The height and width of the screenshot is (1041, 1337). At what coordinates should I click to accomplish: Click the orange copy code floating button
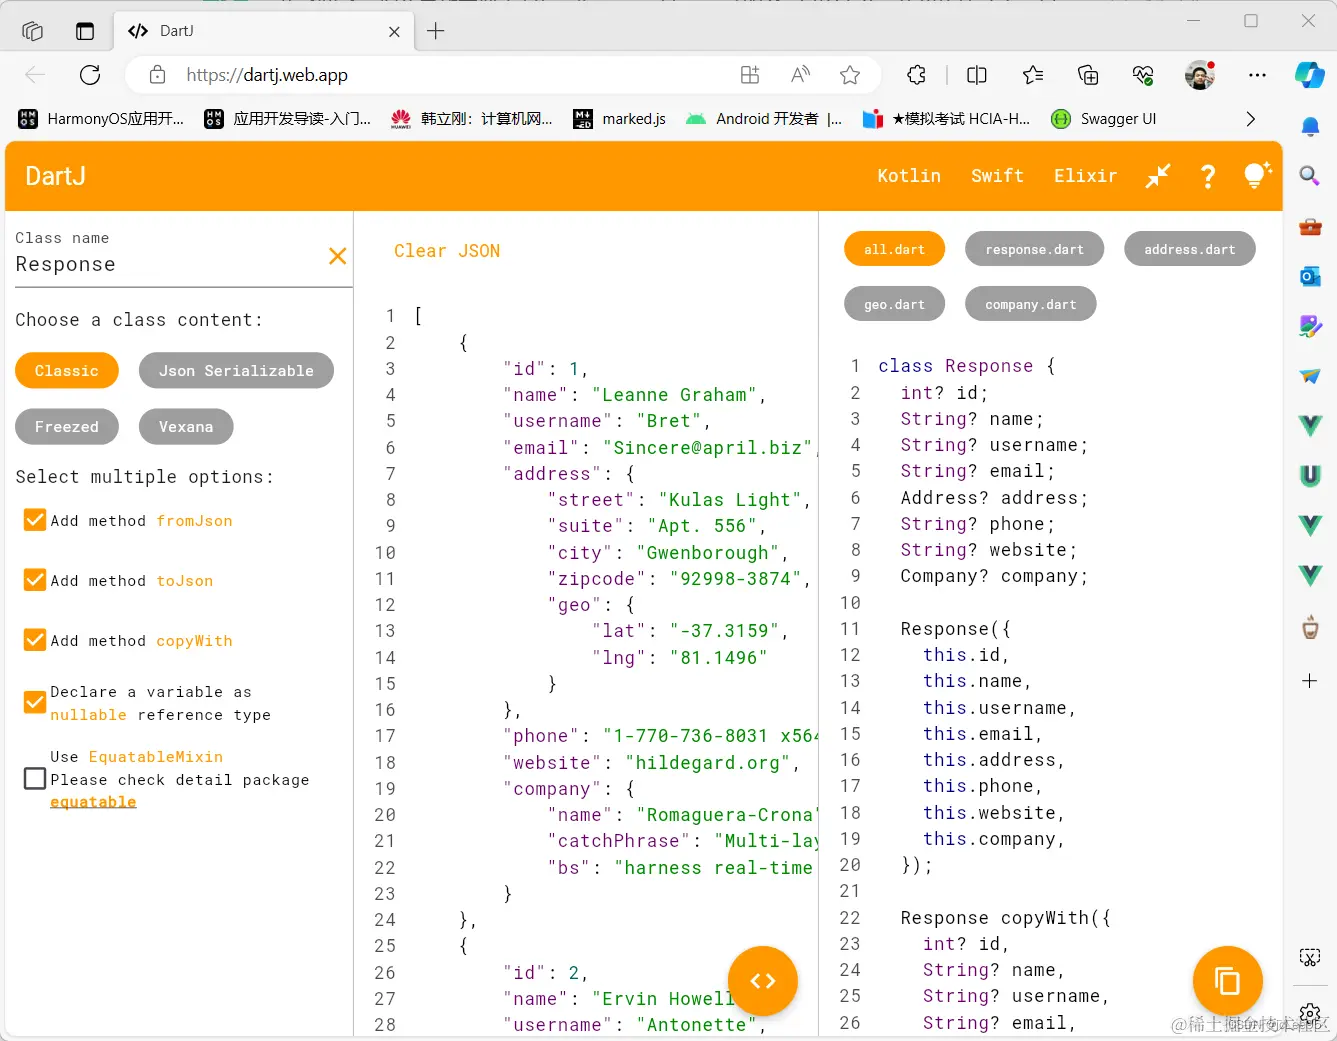(x=1228, y=981)
